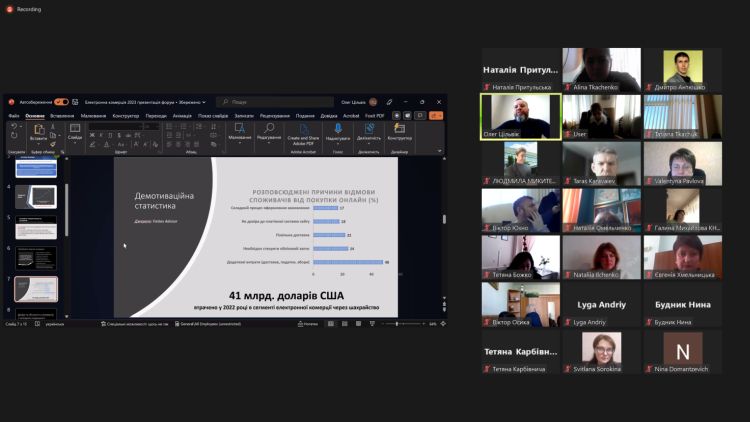The width and height of the screenshot is (750, 422).
Task: Switch to the Анімація ribbon tab
Action: point(182,115)
